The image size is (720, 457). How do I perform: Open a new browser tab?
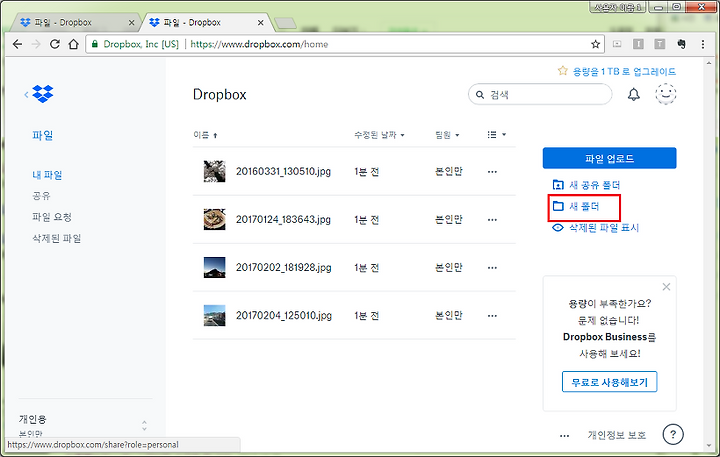pos(285,23)
